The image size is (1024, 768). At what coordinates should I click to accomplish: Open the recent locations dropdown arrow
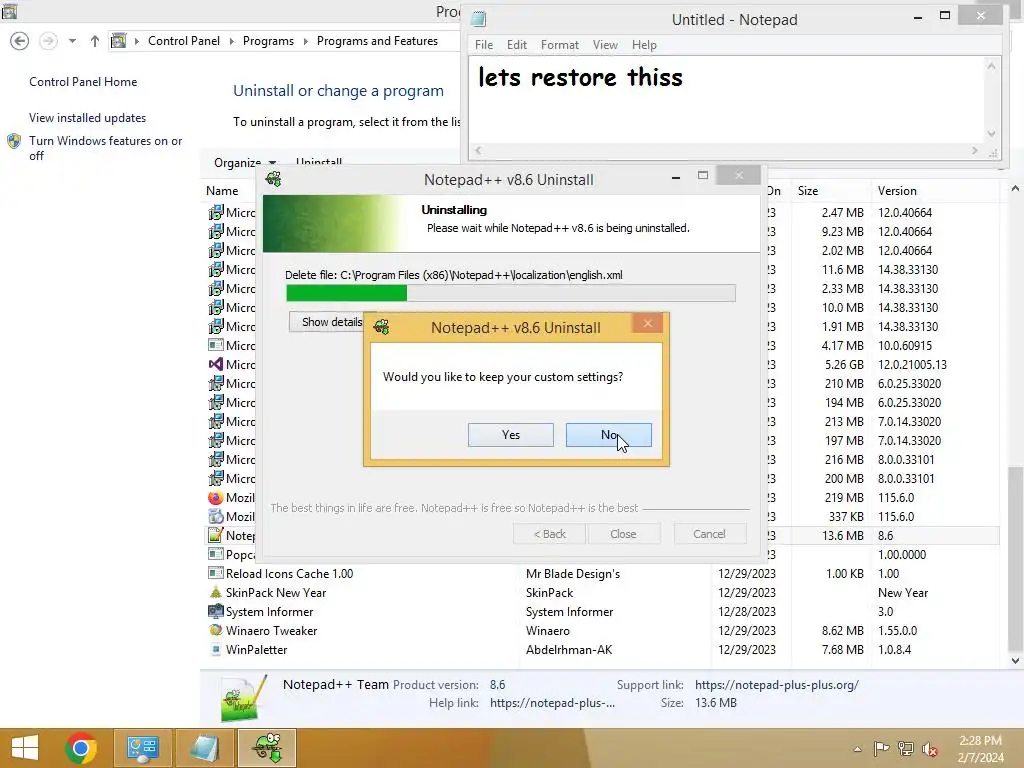[72, 41]
